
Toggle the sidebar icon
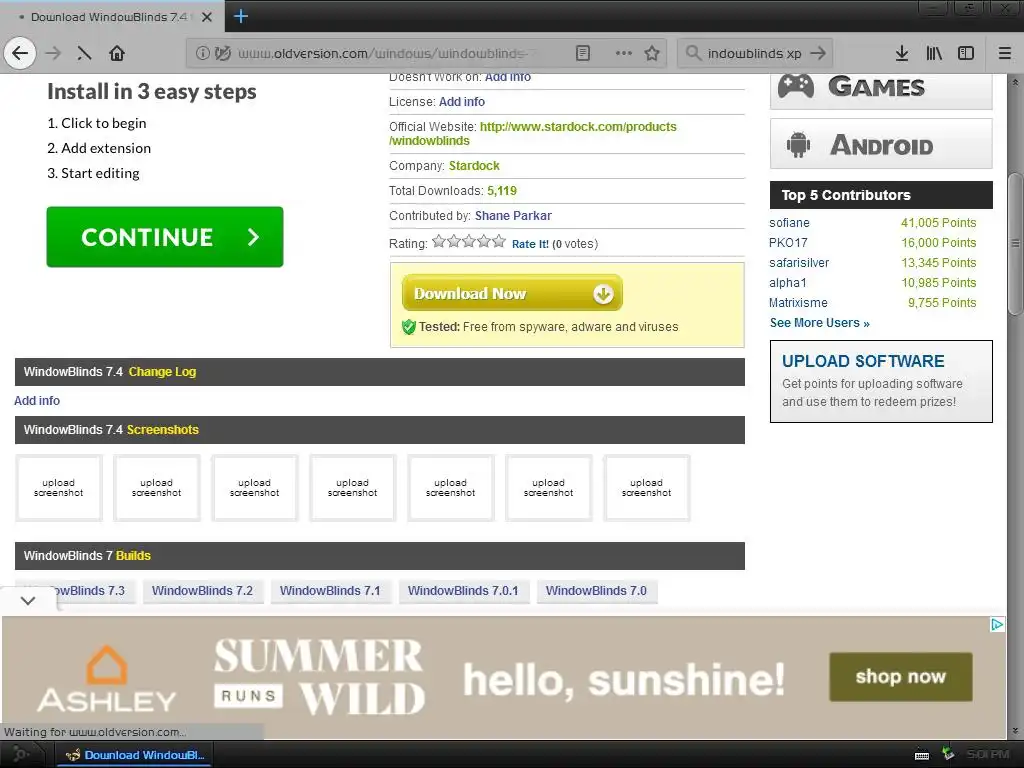[966, 53]
